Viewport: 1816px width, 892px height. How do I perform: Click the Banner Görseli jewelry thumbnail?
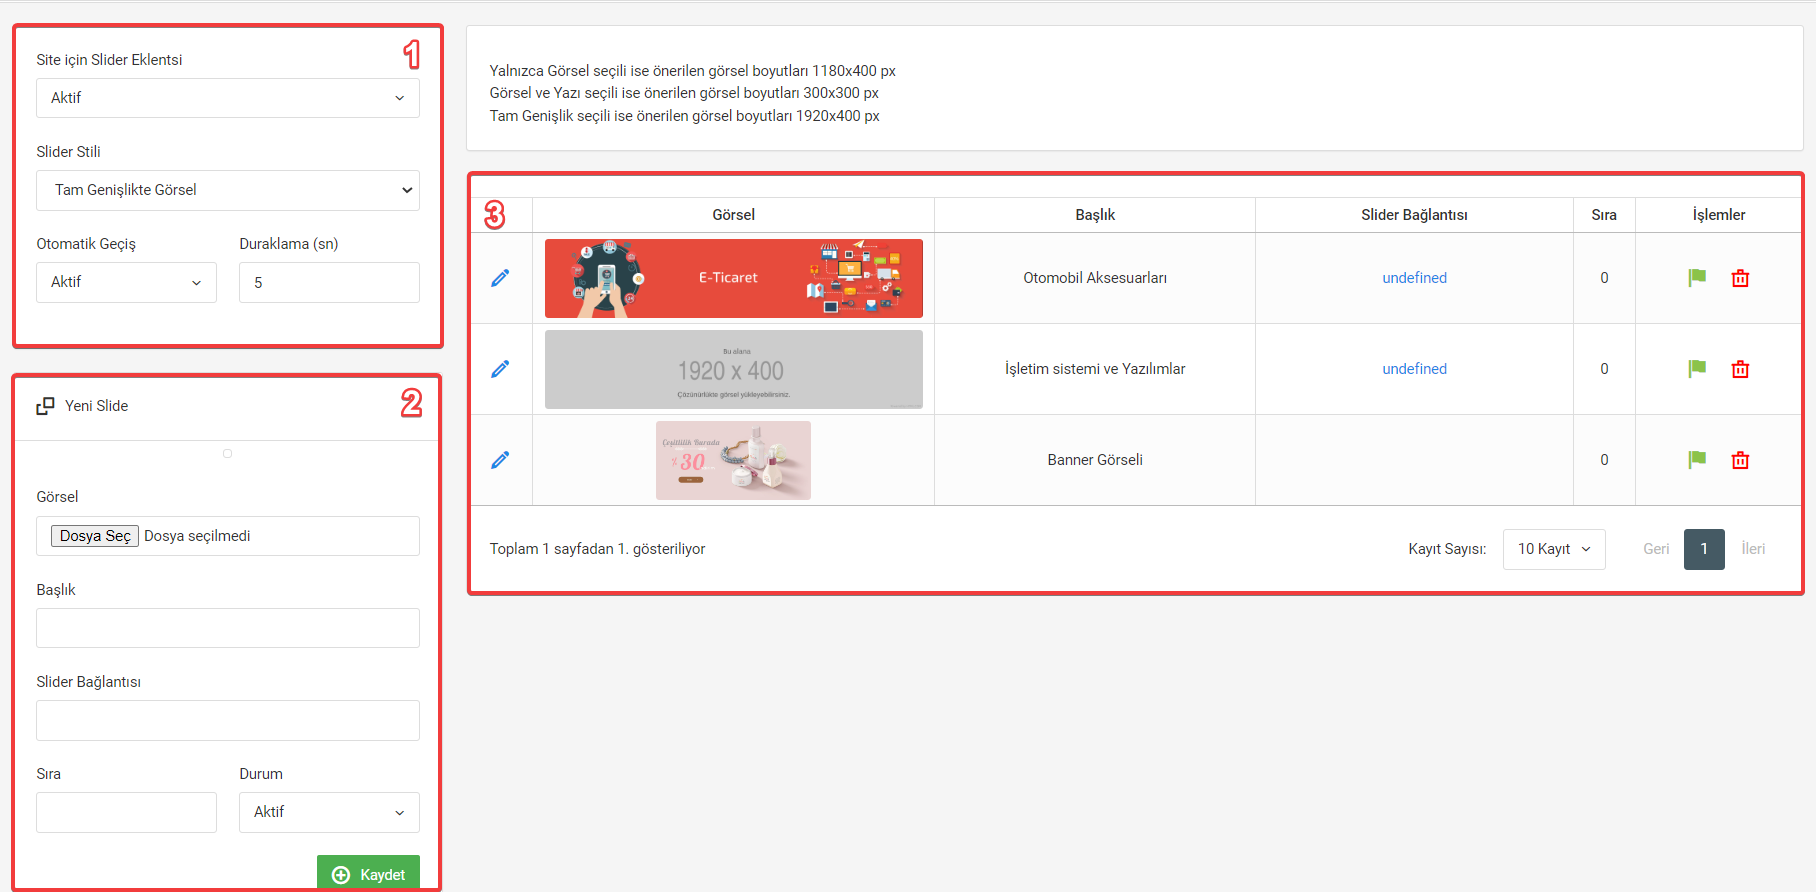(x=733, y=460)
